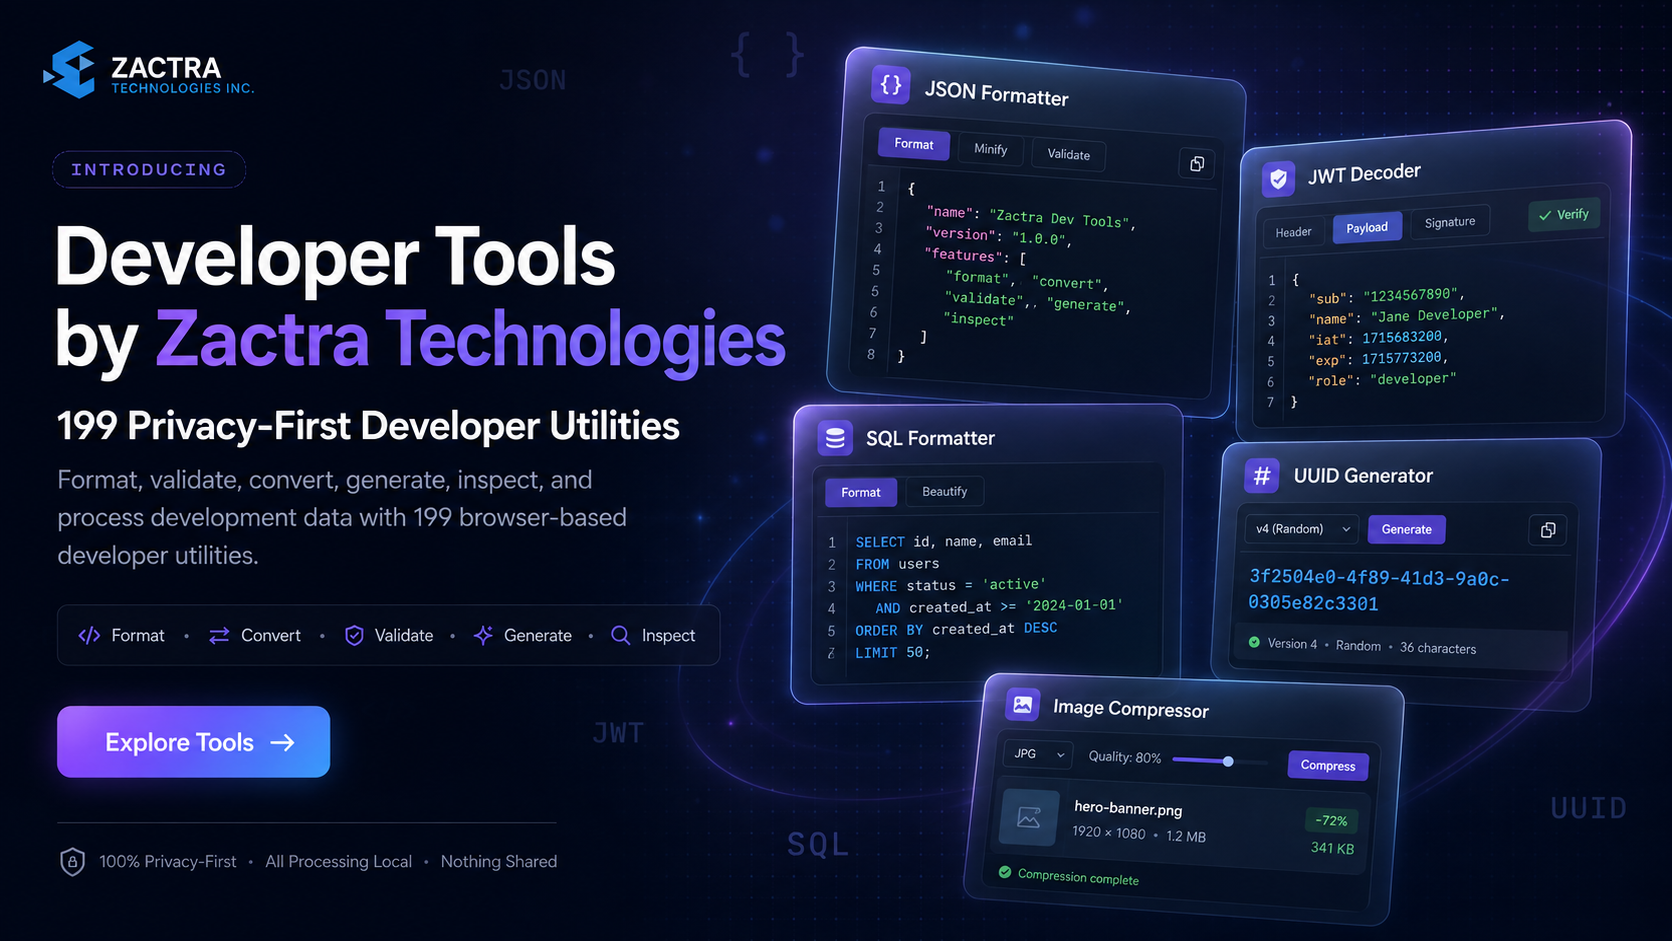Select Format tab in SQL Formatter
The width and height of the screenshot is (1672, 941).
(x=861, y=492)
